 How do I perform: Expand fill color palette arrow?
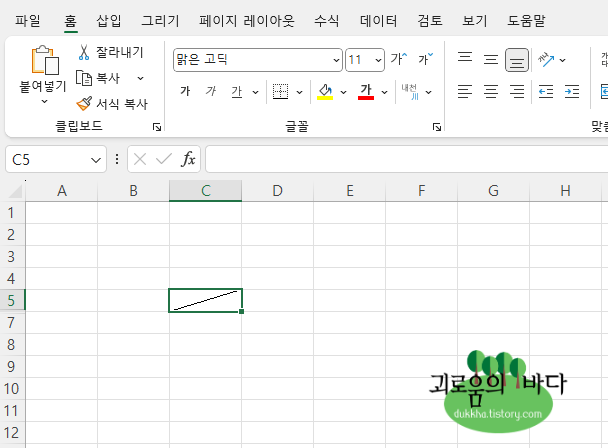tap(343, 92)
